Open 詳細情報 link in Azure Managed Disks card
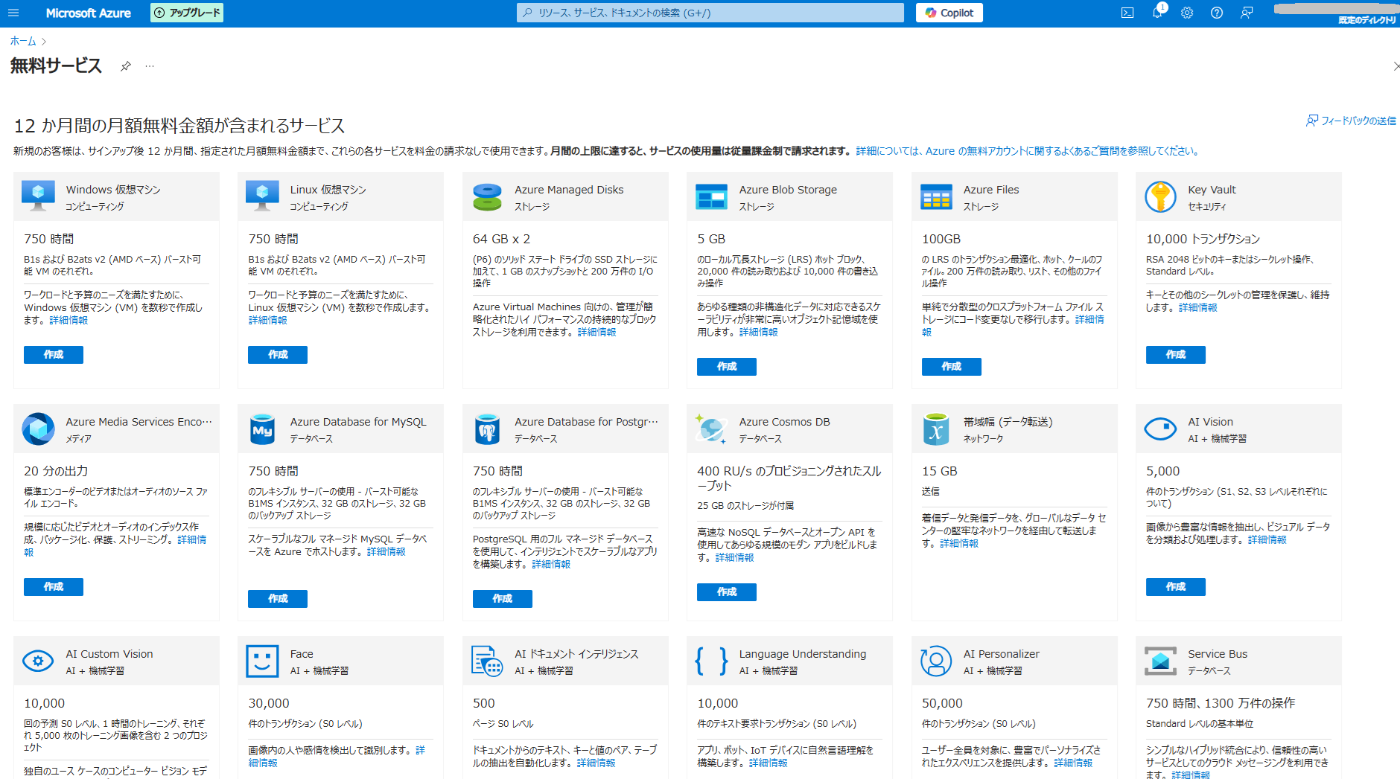 coord(596,332)
